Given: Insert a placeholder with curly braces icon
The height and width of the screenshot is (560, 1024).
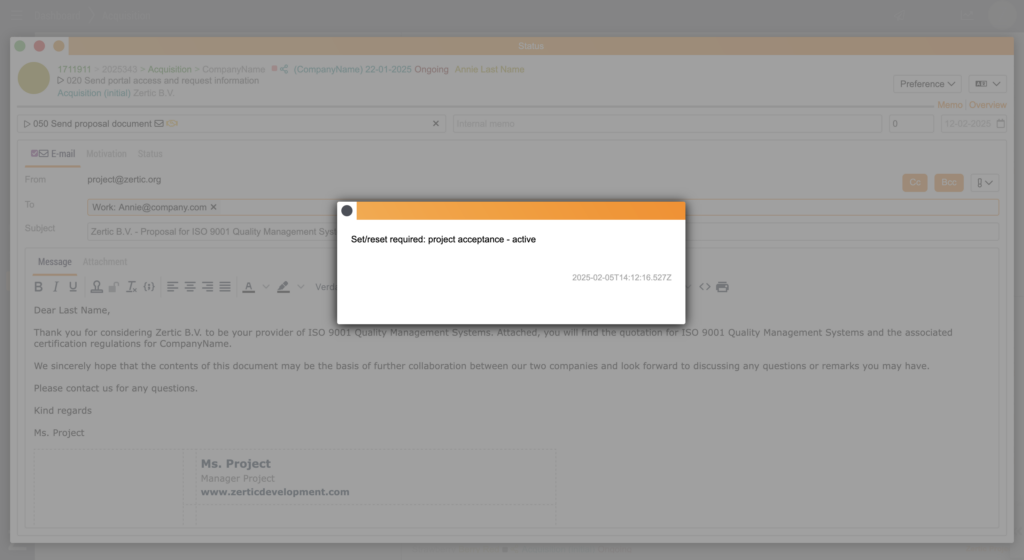Looking at the screenshot, I should tap(149, 287).
